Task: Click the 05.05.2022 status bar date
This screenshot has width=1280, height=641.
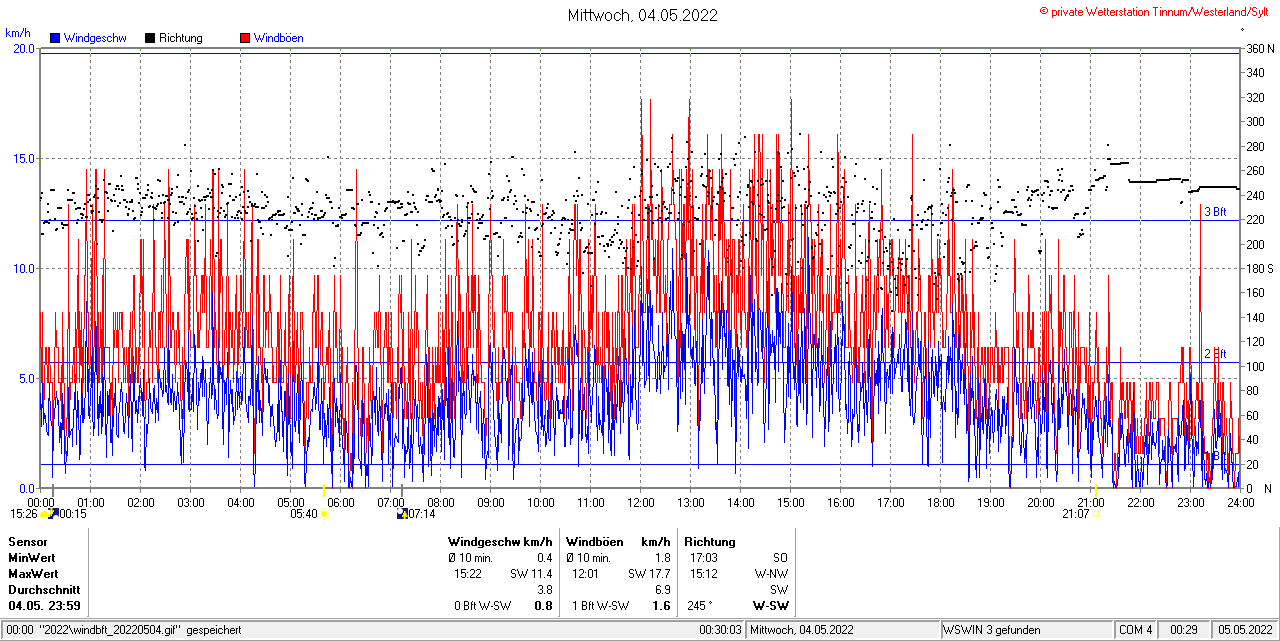Action: coord(1245,630)
